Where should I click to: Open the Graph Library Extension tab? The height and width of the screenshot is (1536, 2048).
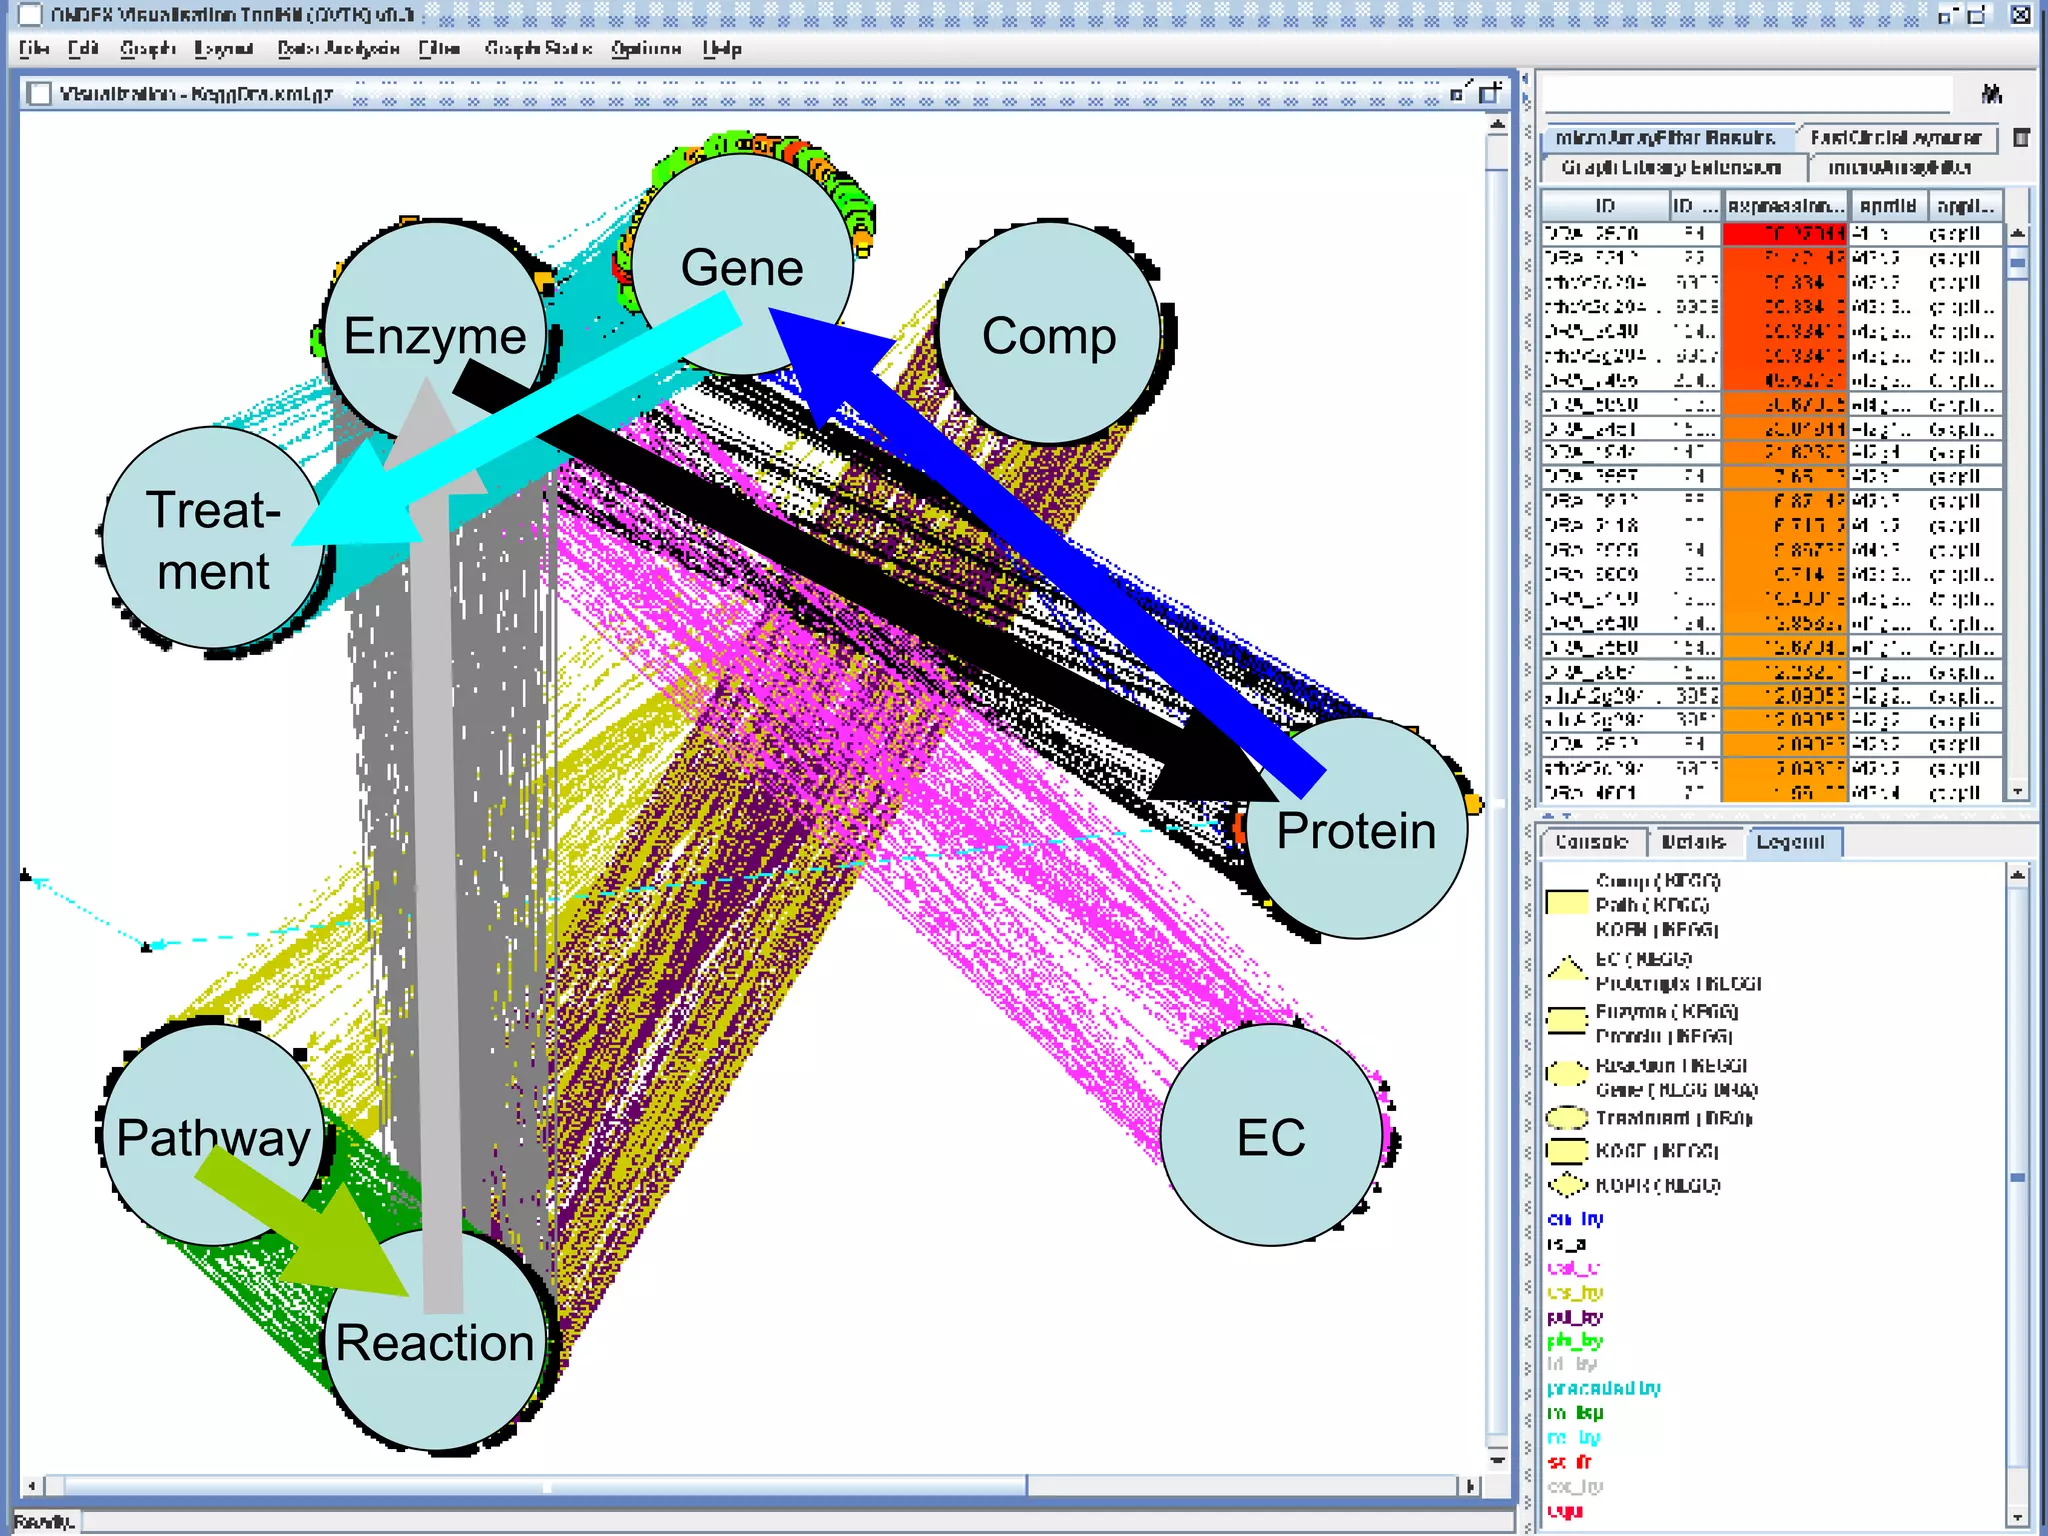point(1671,167)
